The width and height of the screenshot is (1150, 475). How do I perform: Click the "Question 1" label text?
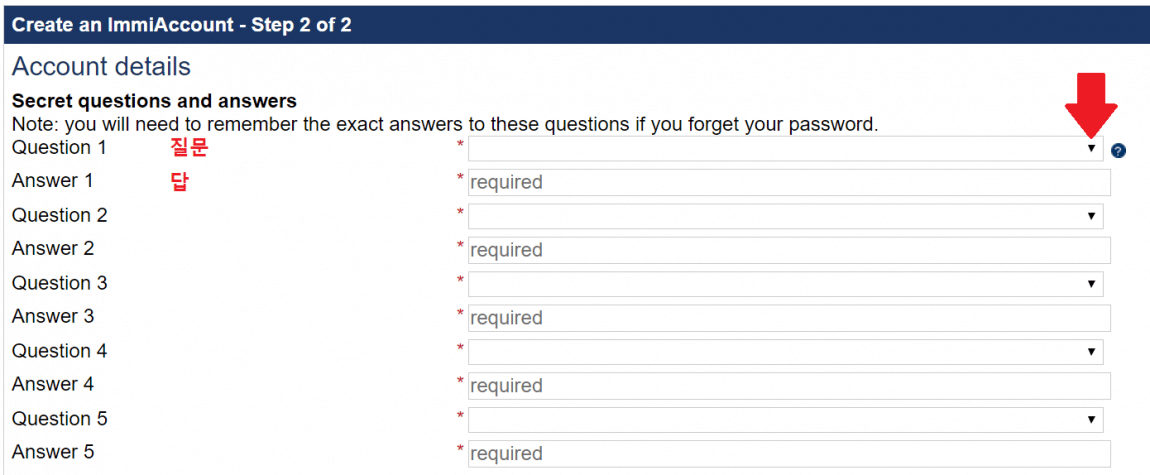(x=59, y=148)
